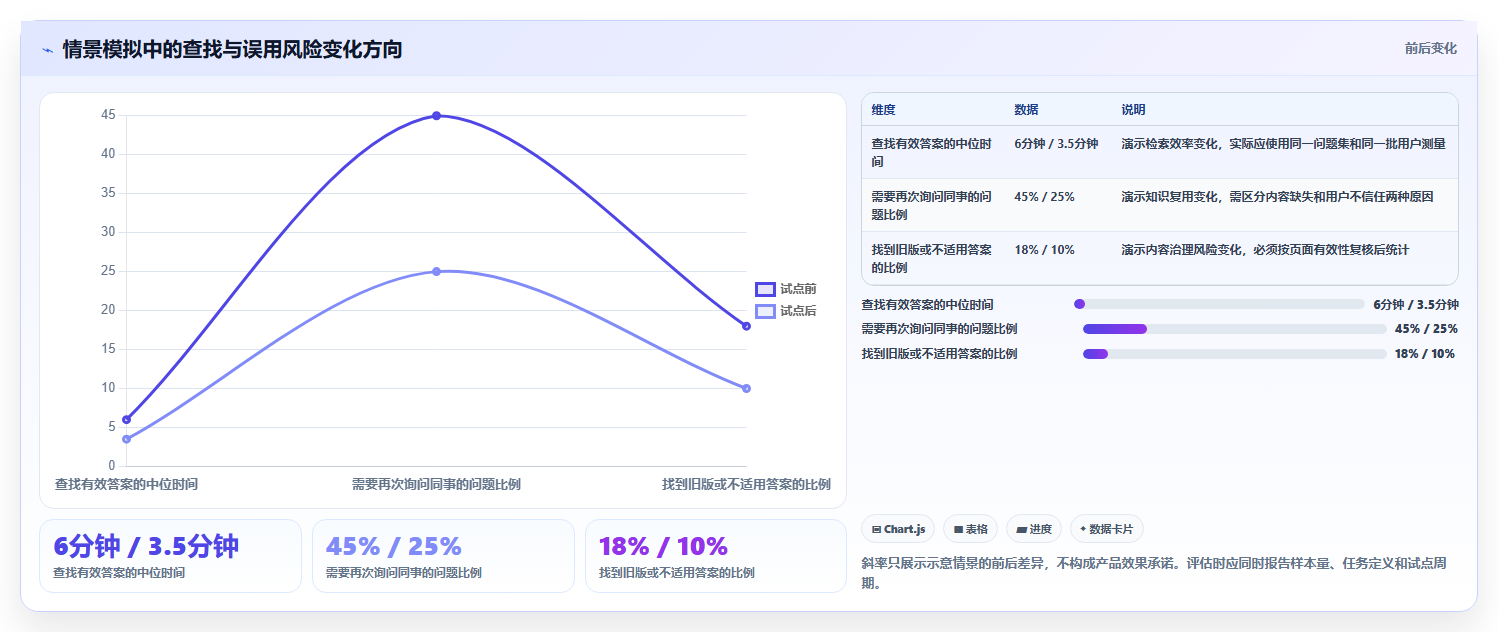
Task: Click progress value 45% / 25% at bar end
Action: coord(1426,329)
